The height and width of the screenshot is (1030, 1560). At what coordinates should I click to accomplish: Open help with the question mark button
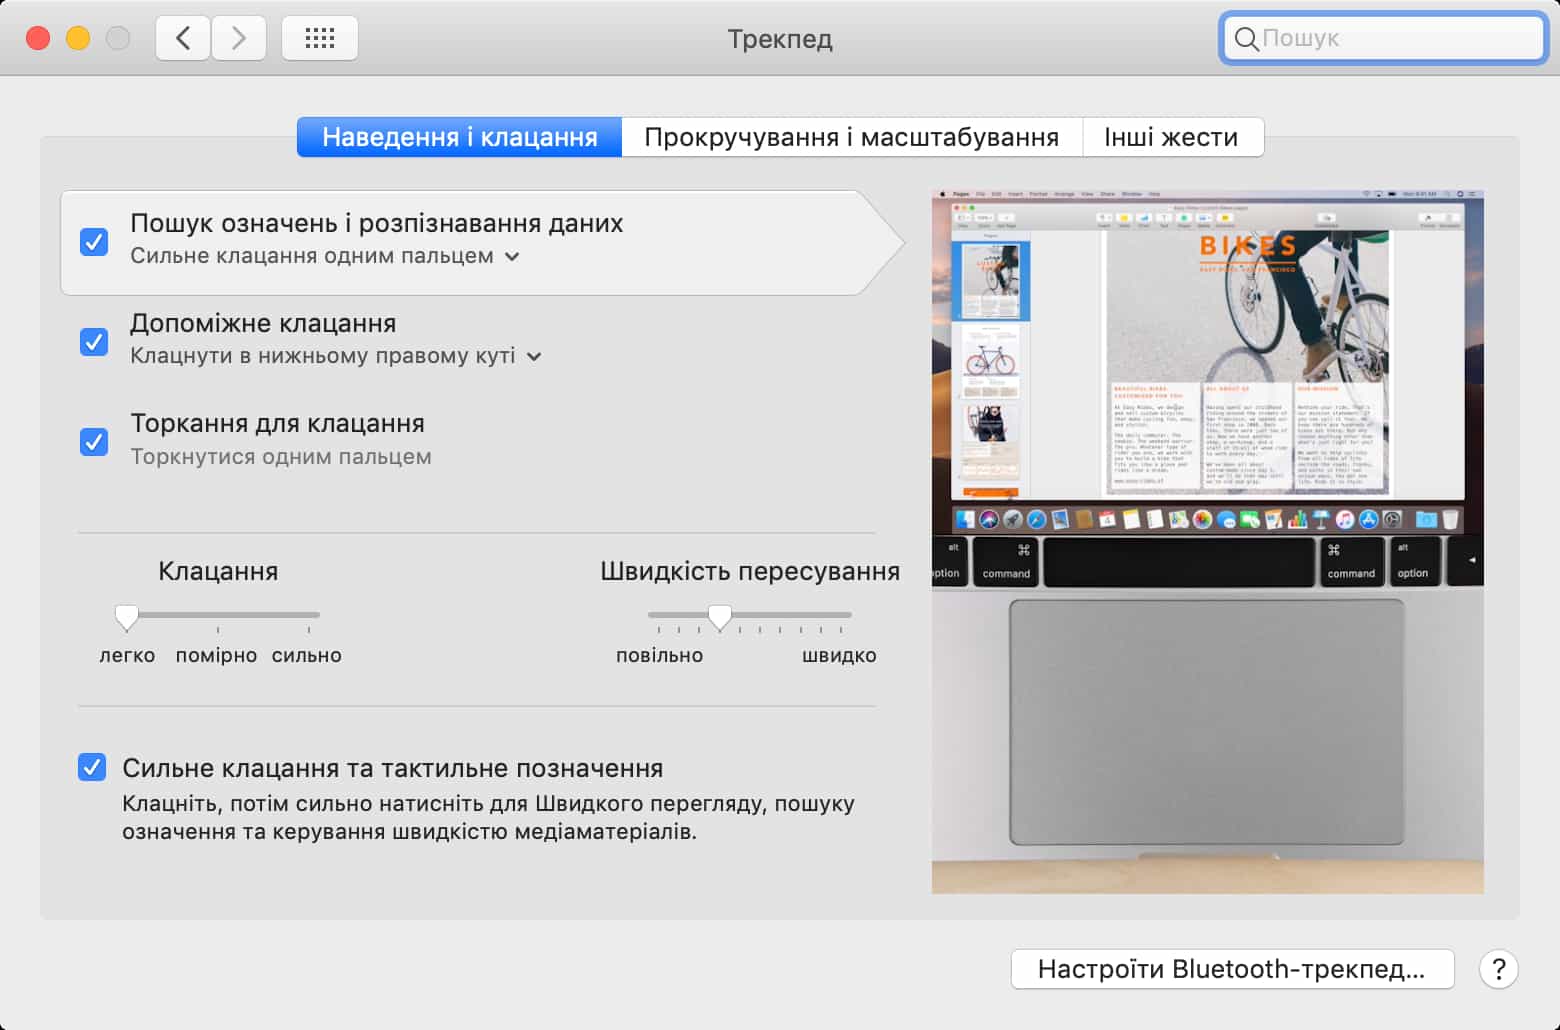tap(1498, 969)
